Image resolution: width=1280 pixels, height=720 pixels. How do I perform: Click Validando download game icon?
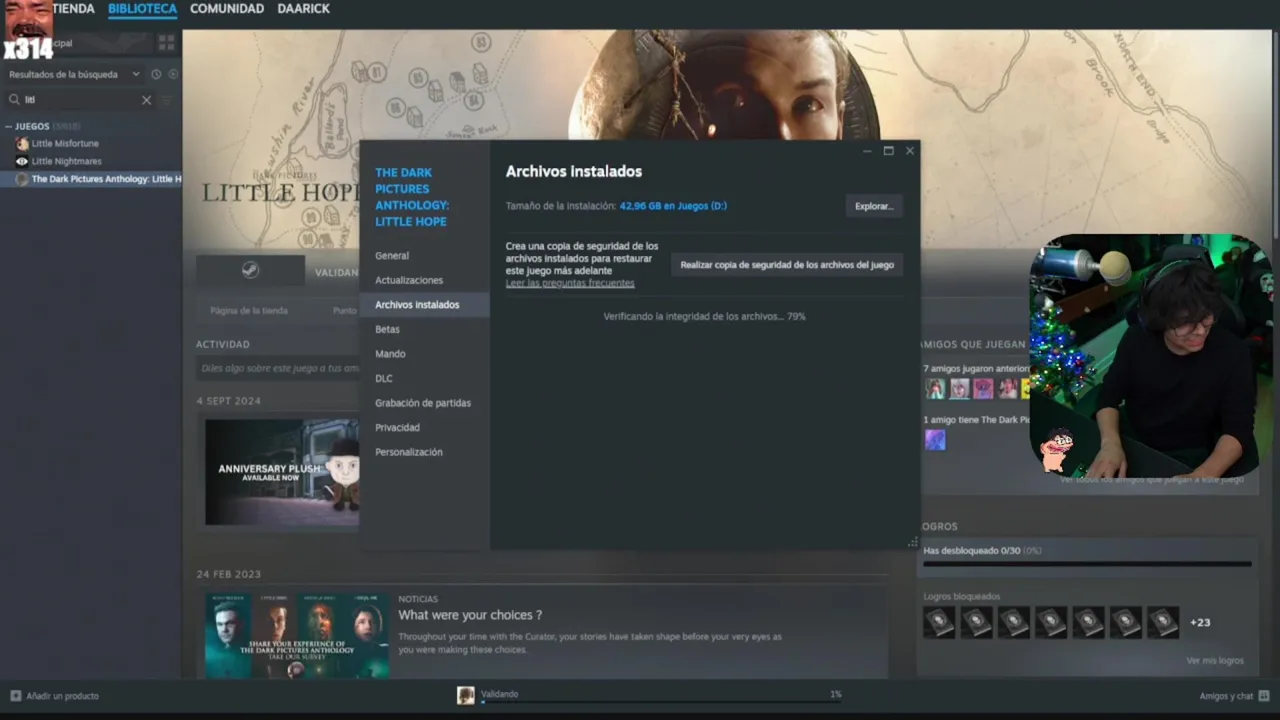[466, 696]
